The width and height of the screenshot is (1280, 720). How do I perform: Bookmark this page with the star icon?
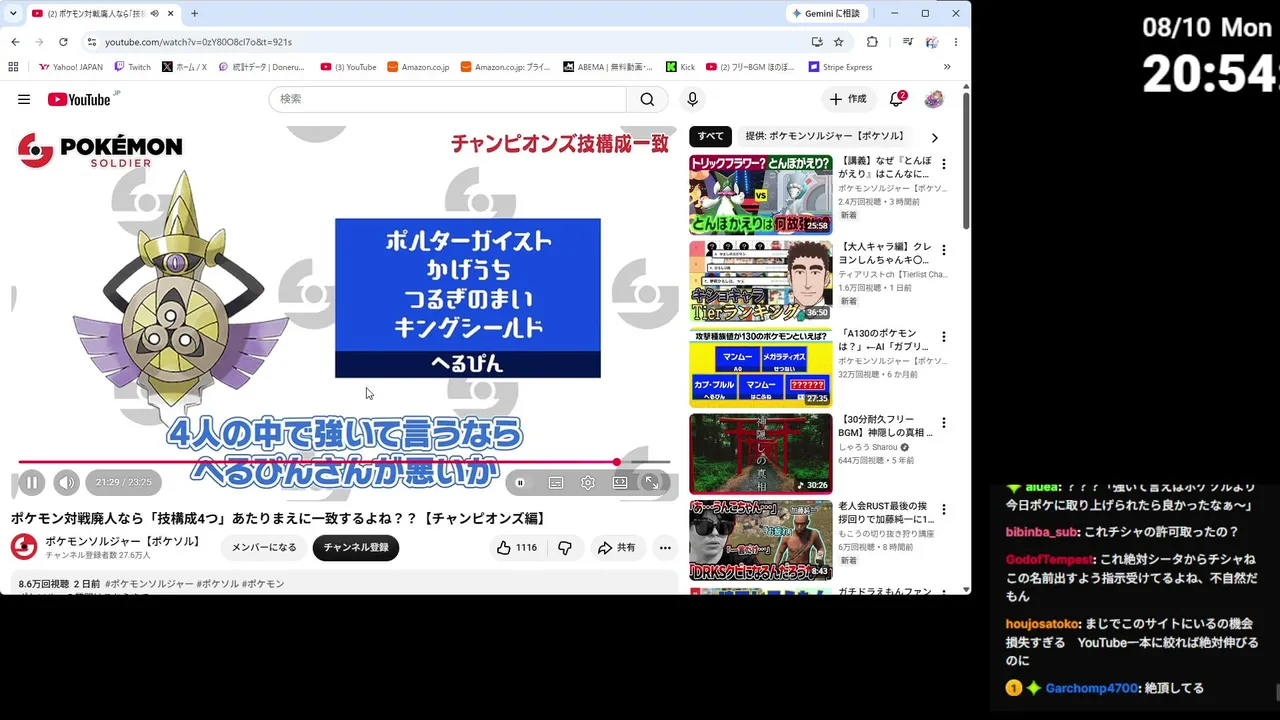(x=839, y=42)
